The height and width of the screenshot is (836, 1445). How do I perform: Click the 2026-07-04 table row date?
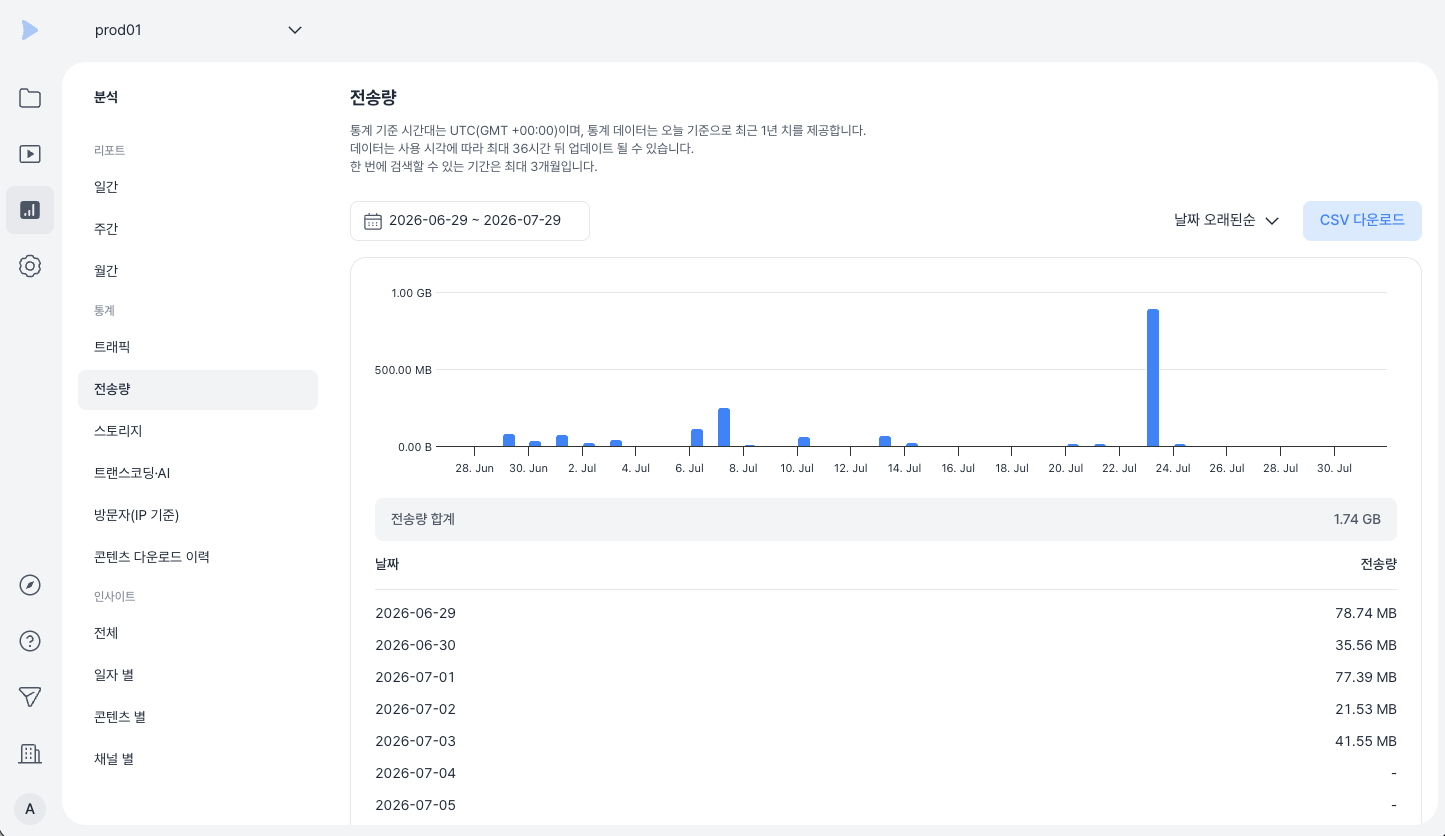coord(415,773)
